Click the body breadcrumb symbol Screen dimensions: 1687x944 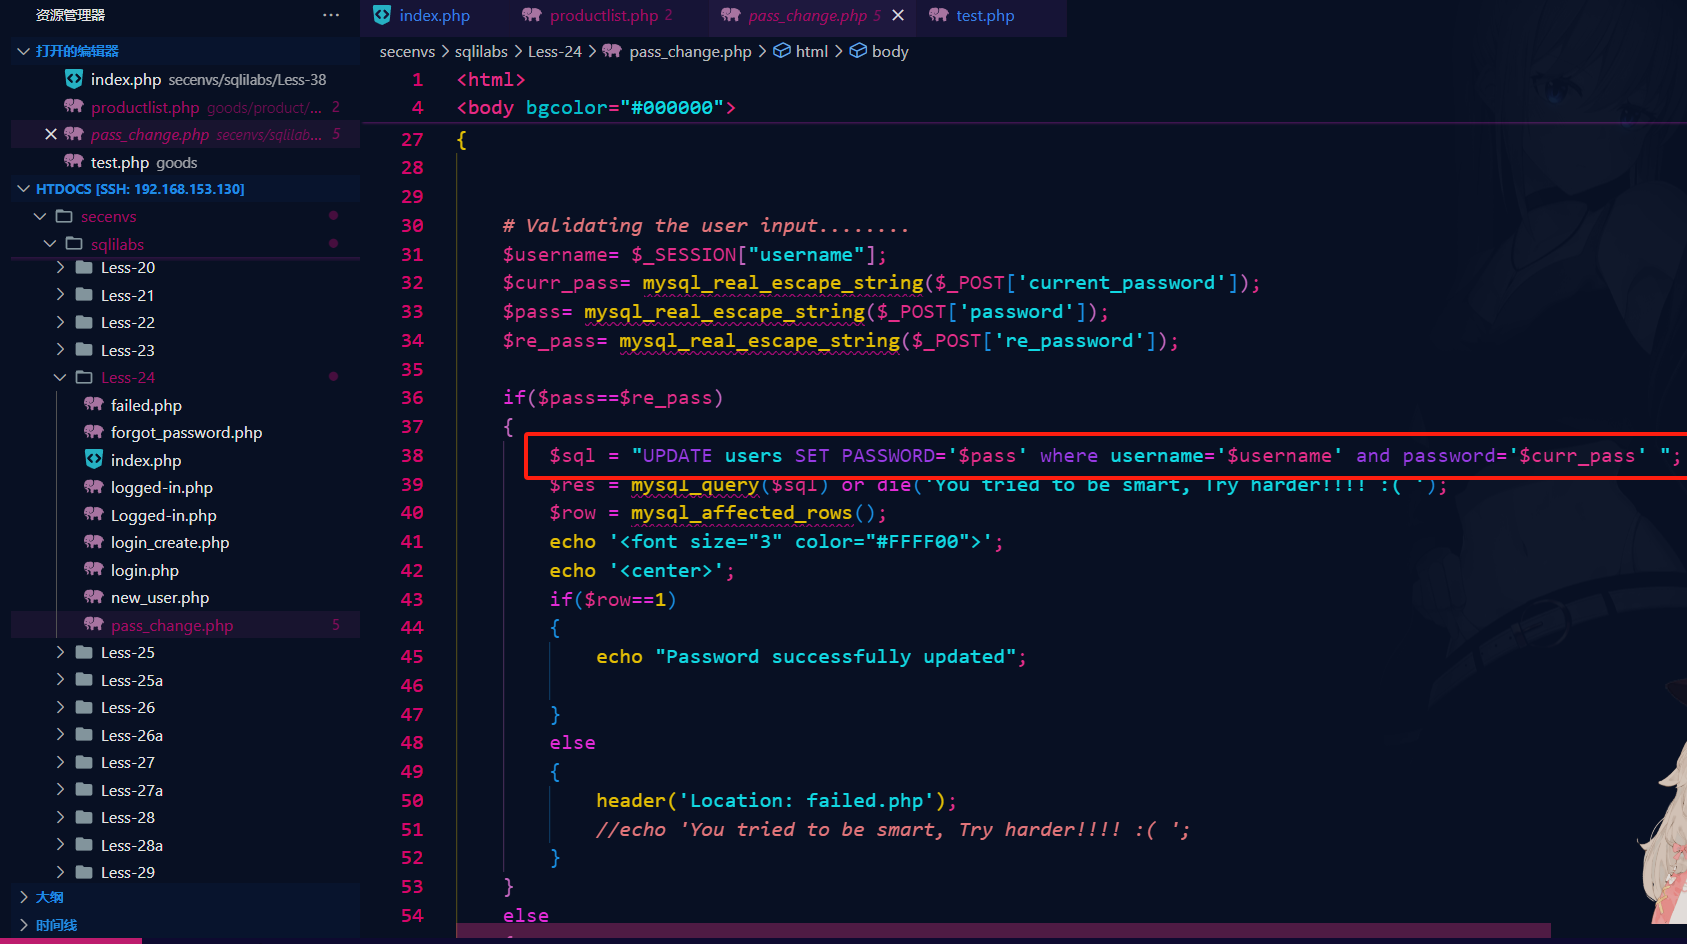point(889,51)
